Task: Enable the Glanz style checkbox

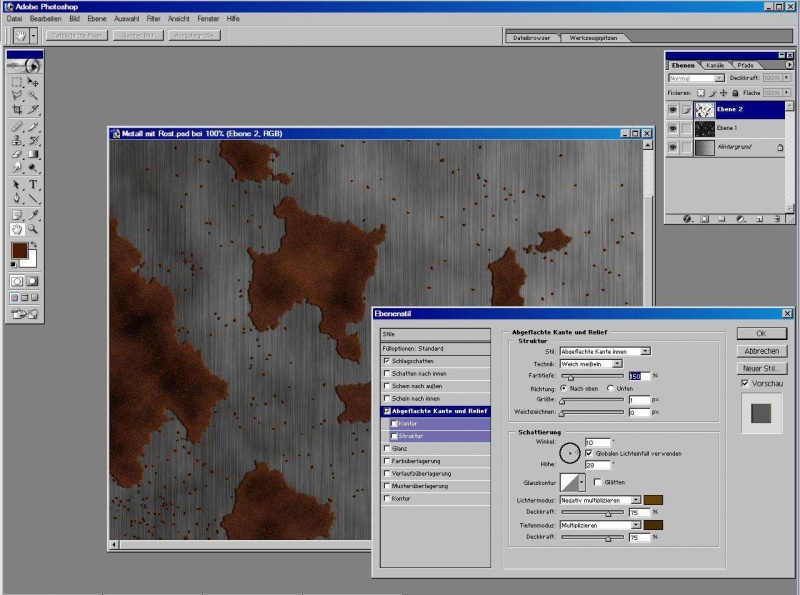Action: (x=387, y=449)
